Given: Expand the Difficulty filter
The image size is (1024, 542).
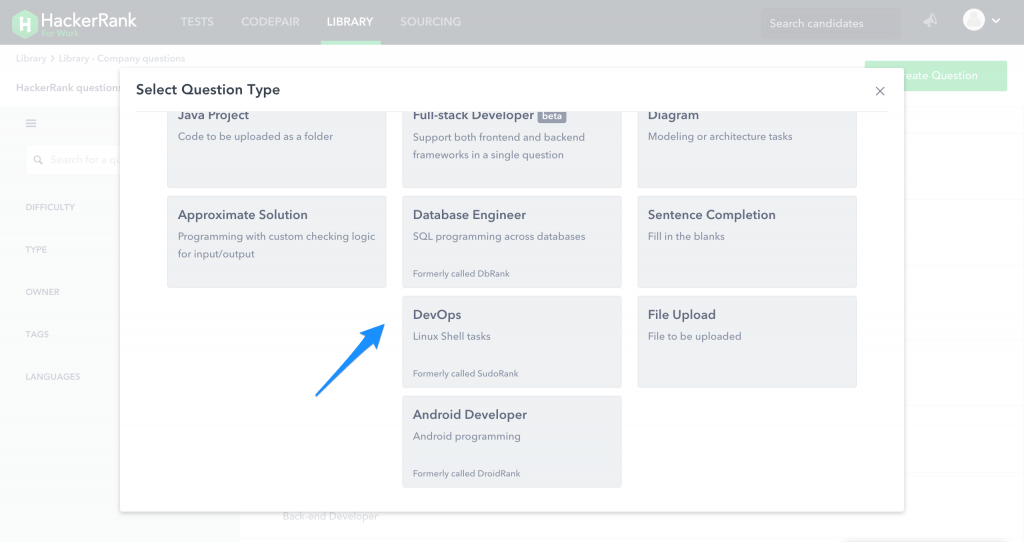Looking at the screenshot, I should pos(50,207).
